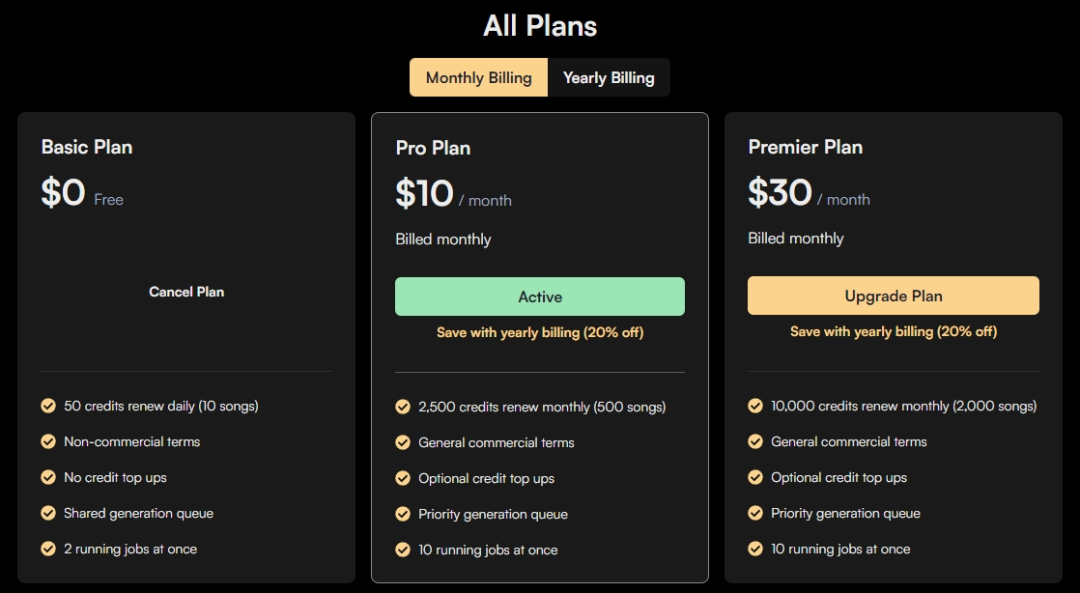The width and height of the screenshot is (1080, 593).
Task: Click the Pro Plan heading
Action: 433,148
